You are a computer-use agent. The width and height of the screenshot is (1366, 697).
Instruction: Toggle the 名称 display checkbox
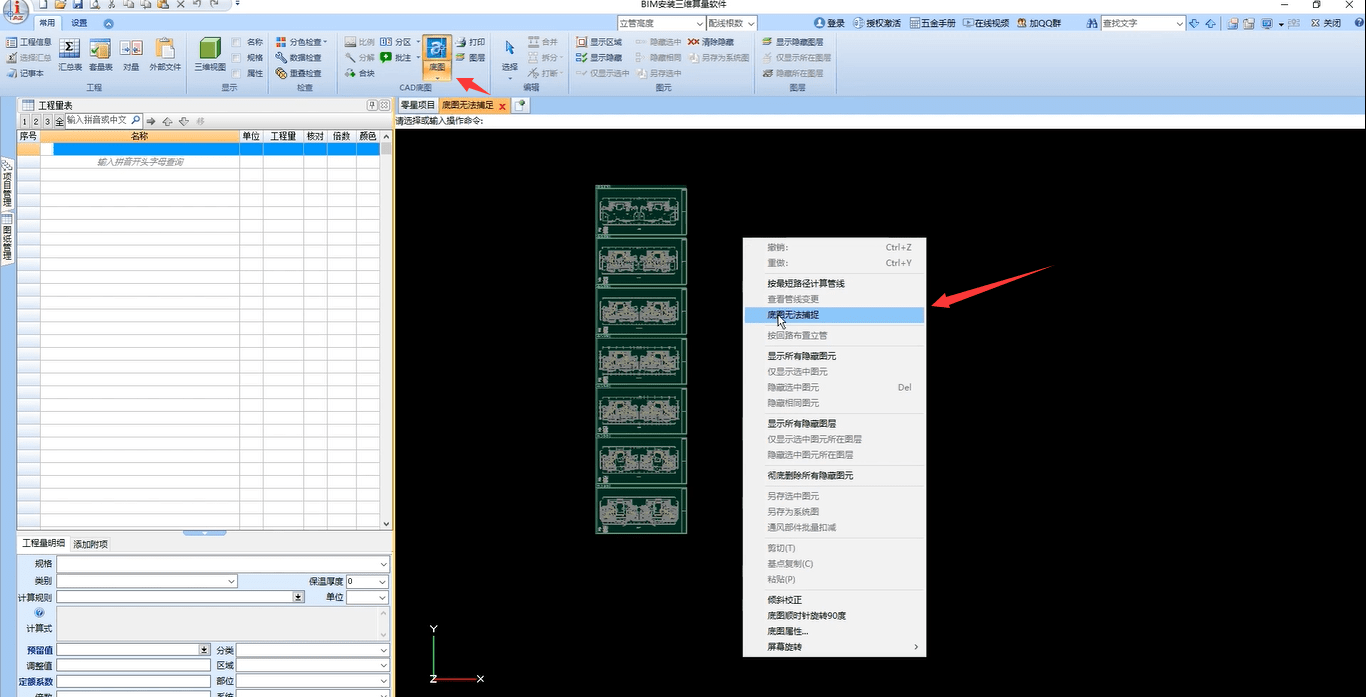tap(236, 42)
